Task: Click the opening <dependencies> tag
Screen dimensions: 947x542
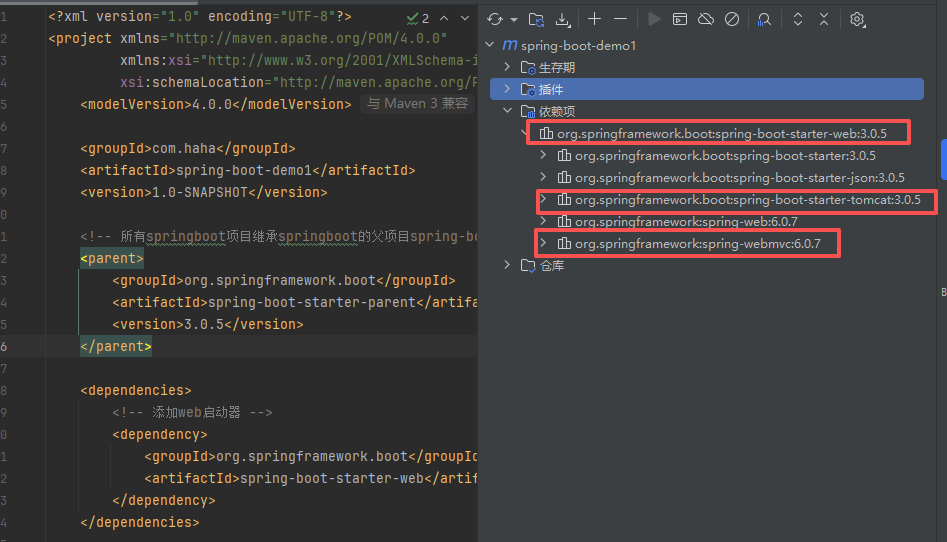Action: [x=136, y=390]
